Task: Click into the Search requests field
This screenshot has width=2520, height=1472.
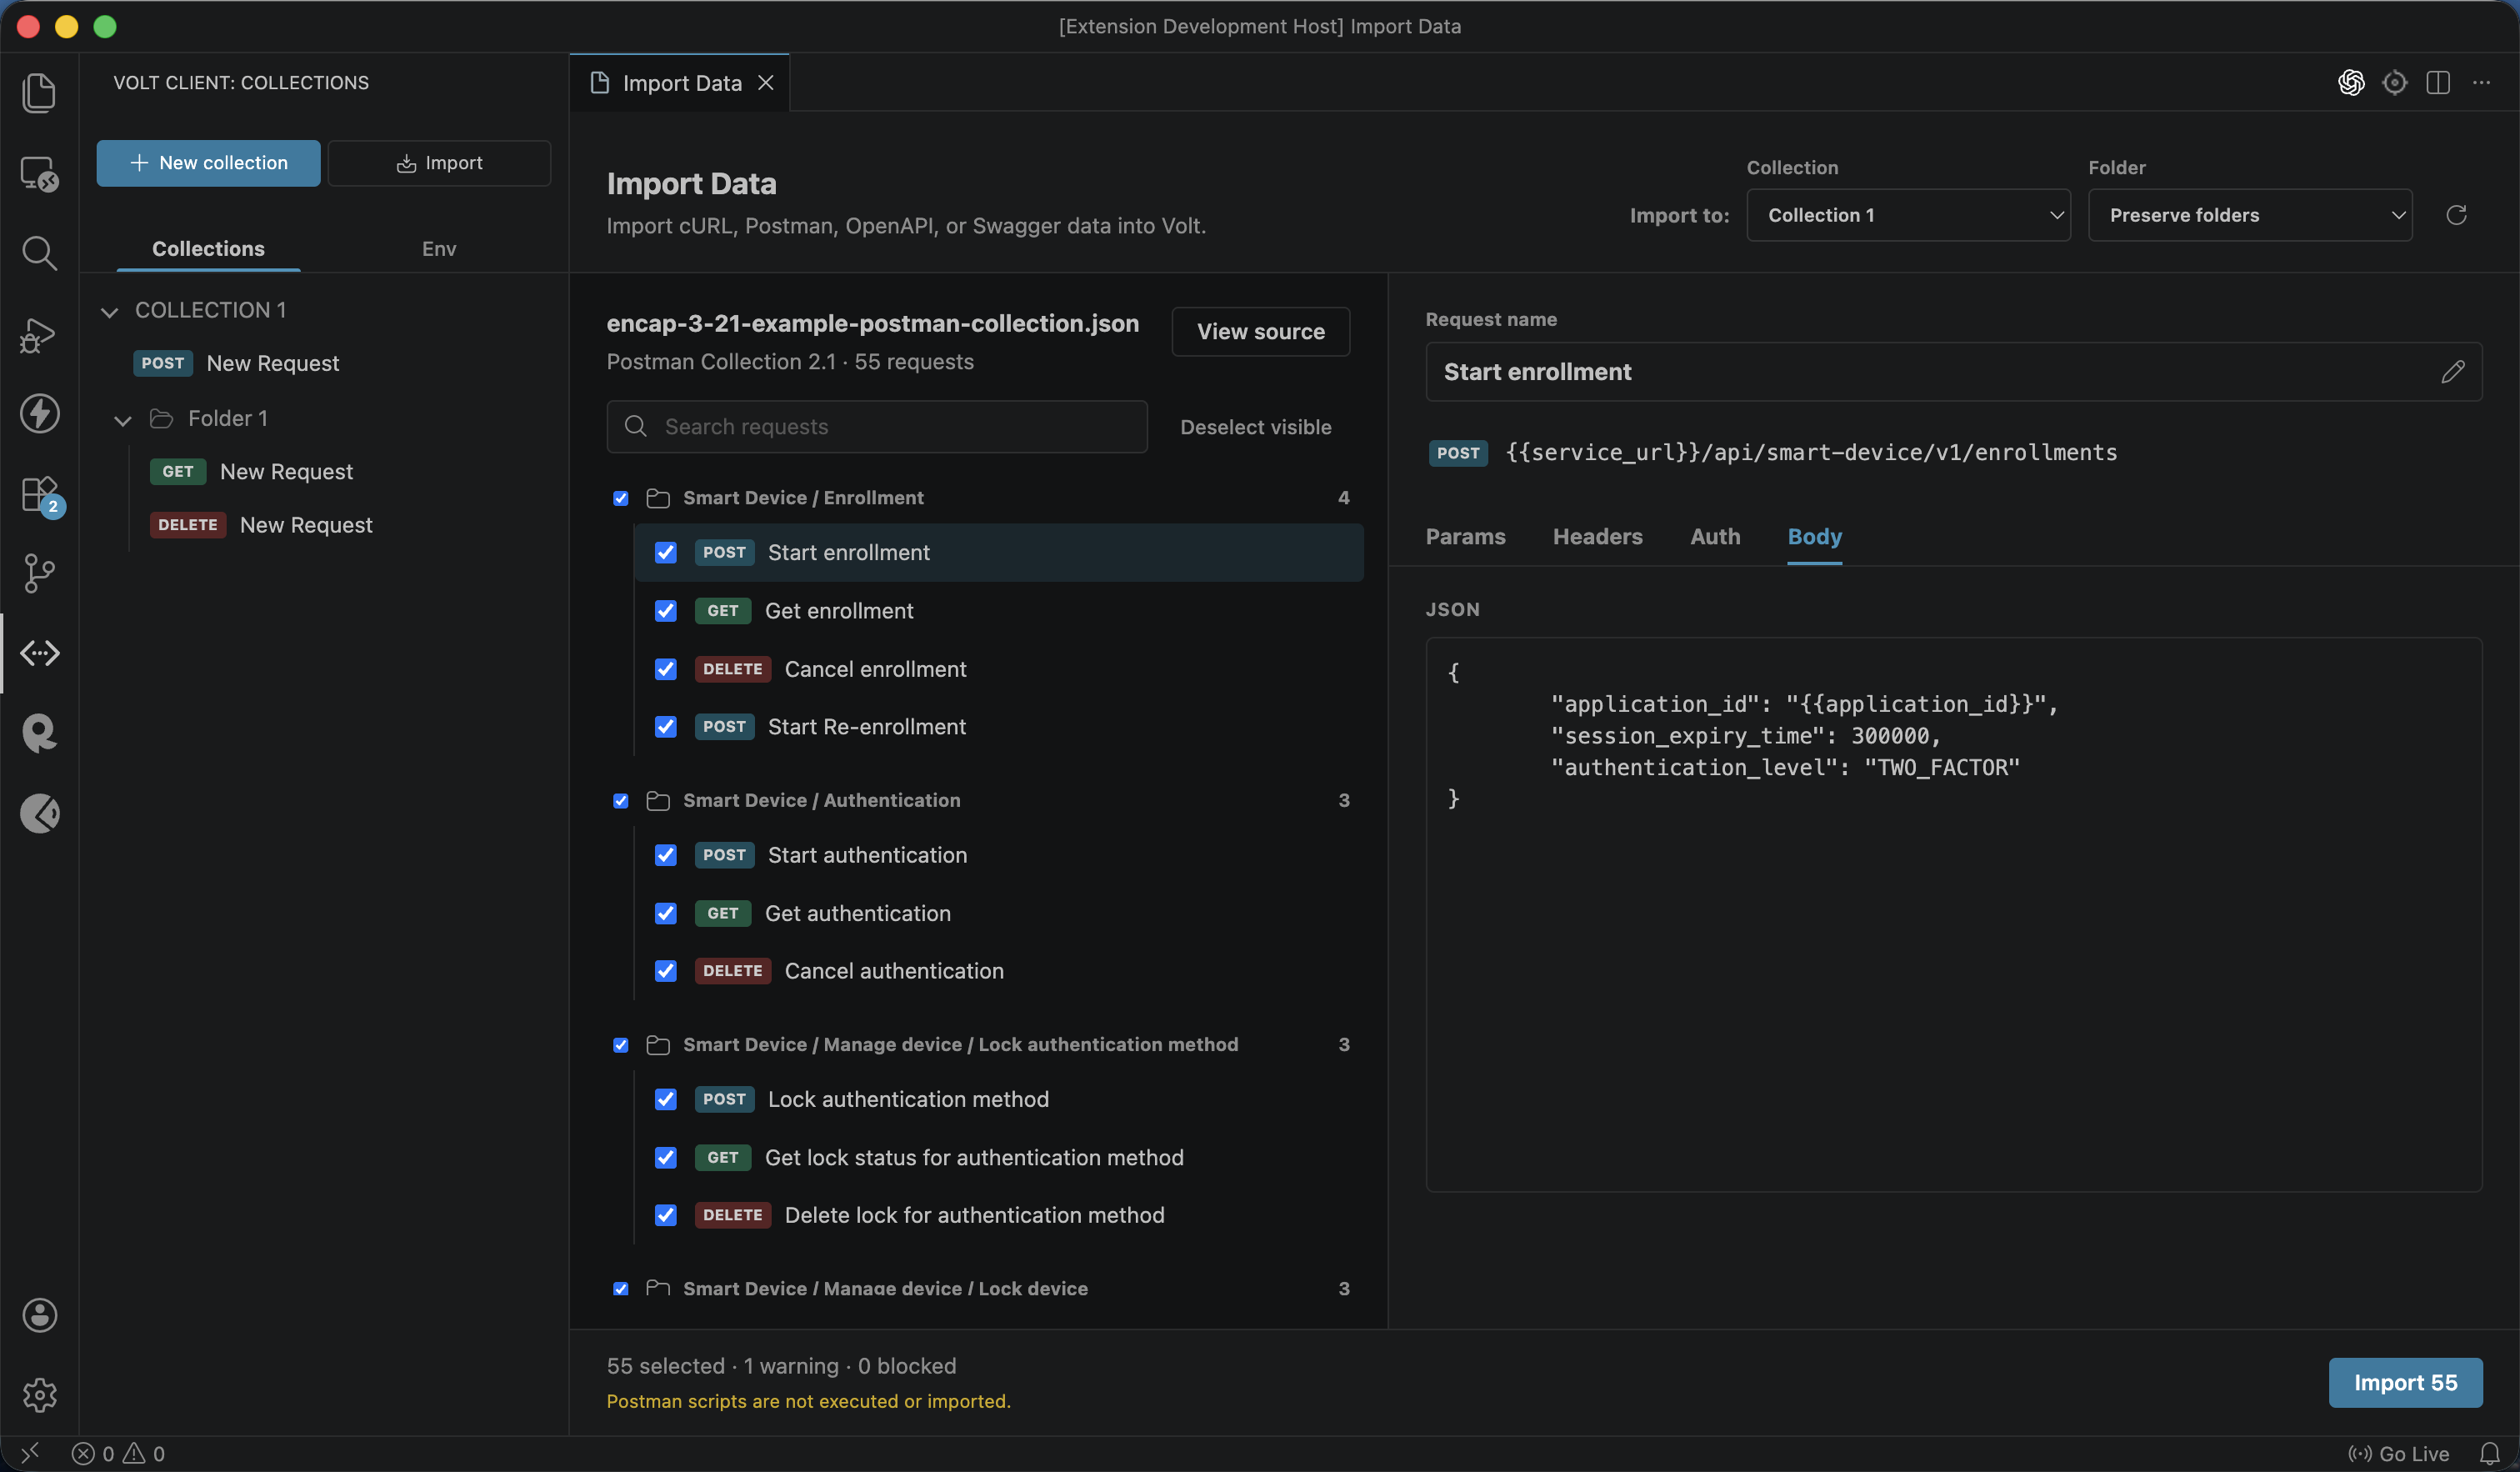Action: tap(877, 427)
